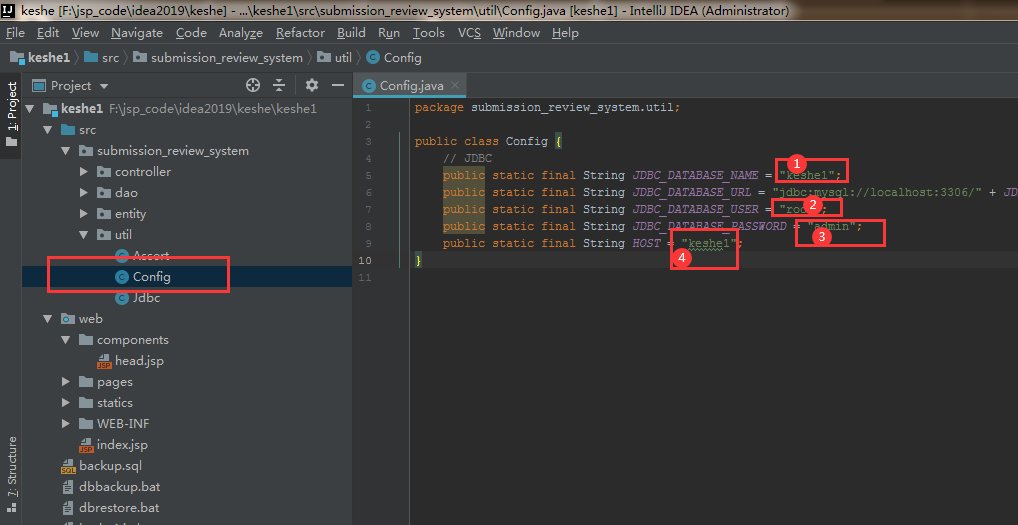
Task: Click the locate/scroll from source icon
Action: (253, 86)
